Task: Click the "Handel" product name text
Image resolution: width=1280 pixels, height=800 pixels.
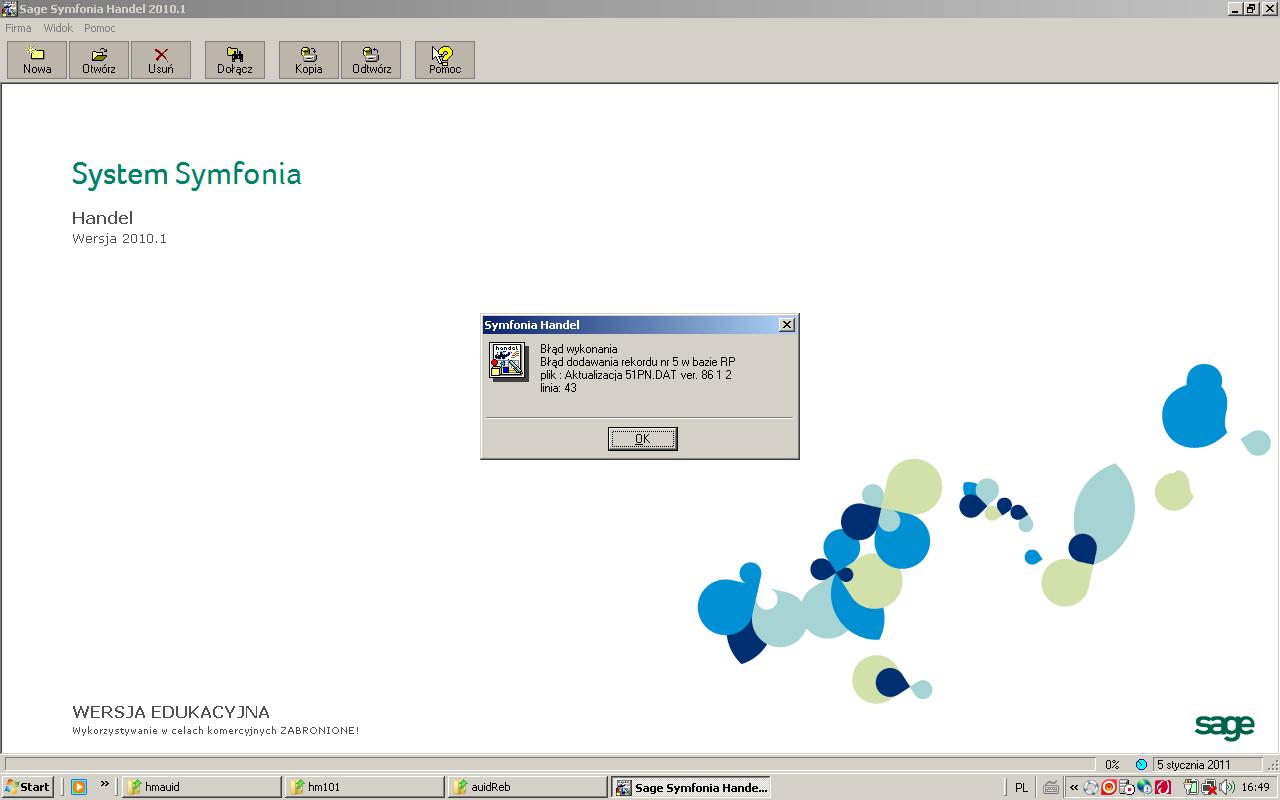Action: click(102, 217)
